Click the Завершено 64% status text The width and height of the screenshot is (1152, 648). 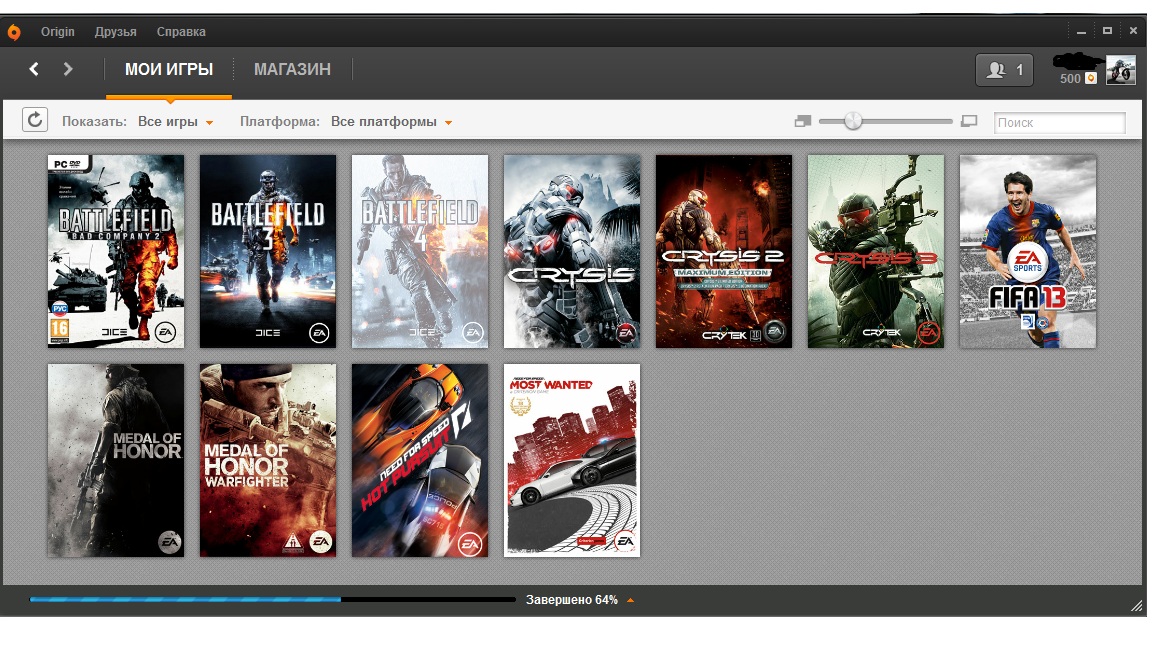point(572,600)
